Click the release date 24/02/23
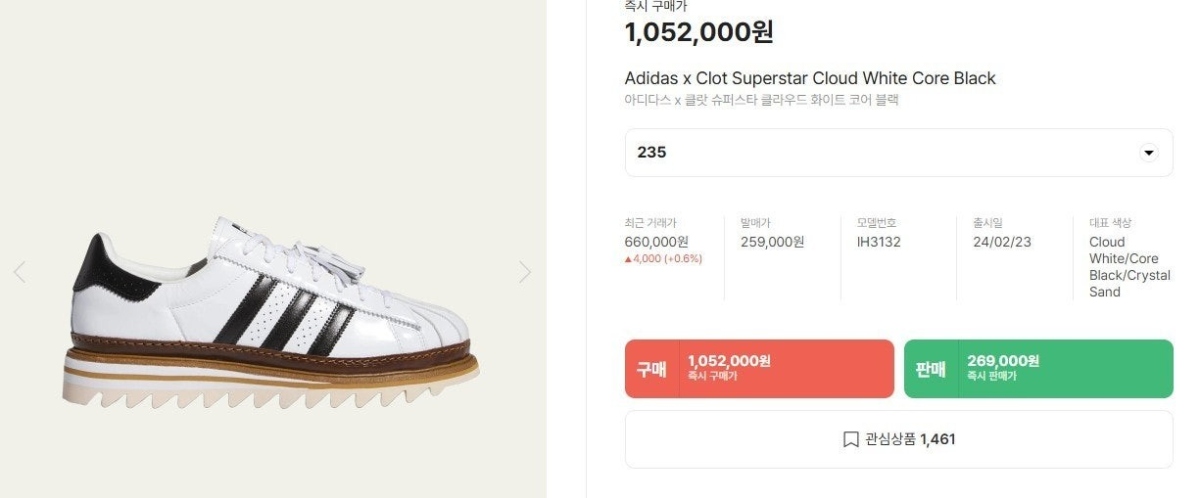The width and height of the screenshot is (1200, 498). [1004, 242]
